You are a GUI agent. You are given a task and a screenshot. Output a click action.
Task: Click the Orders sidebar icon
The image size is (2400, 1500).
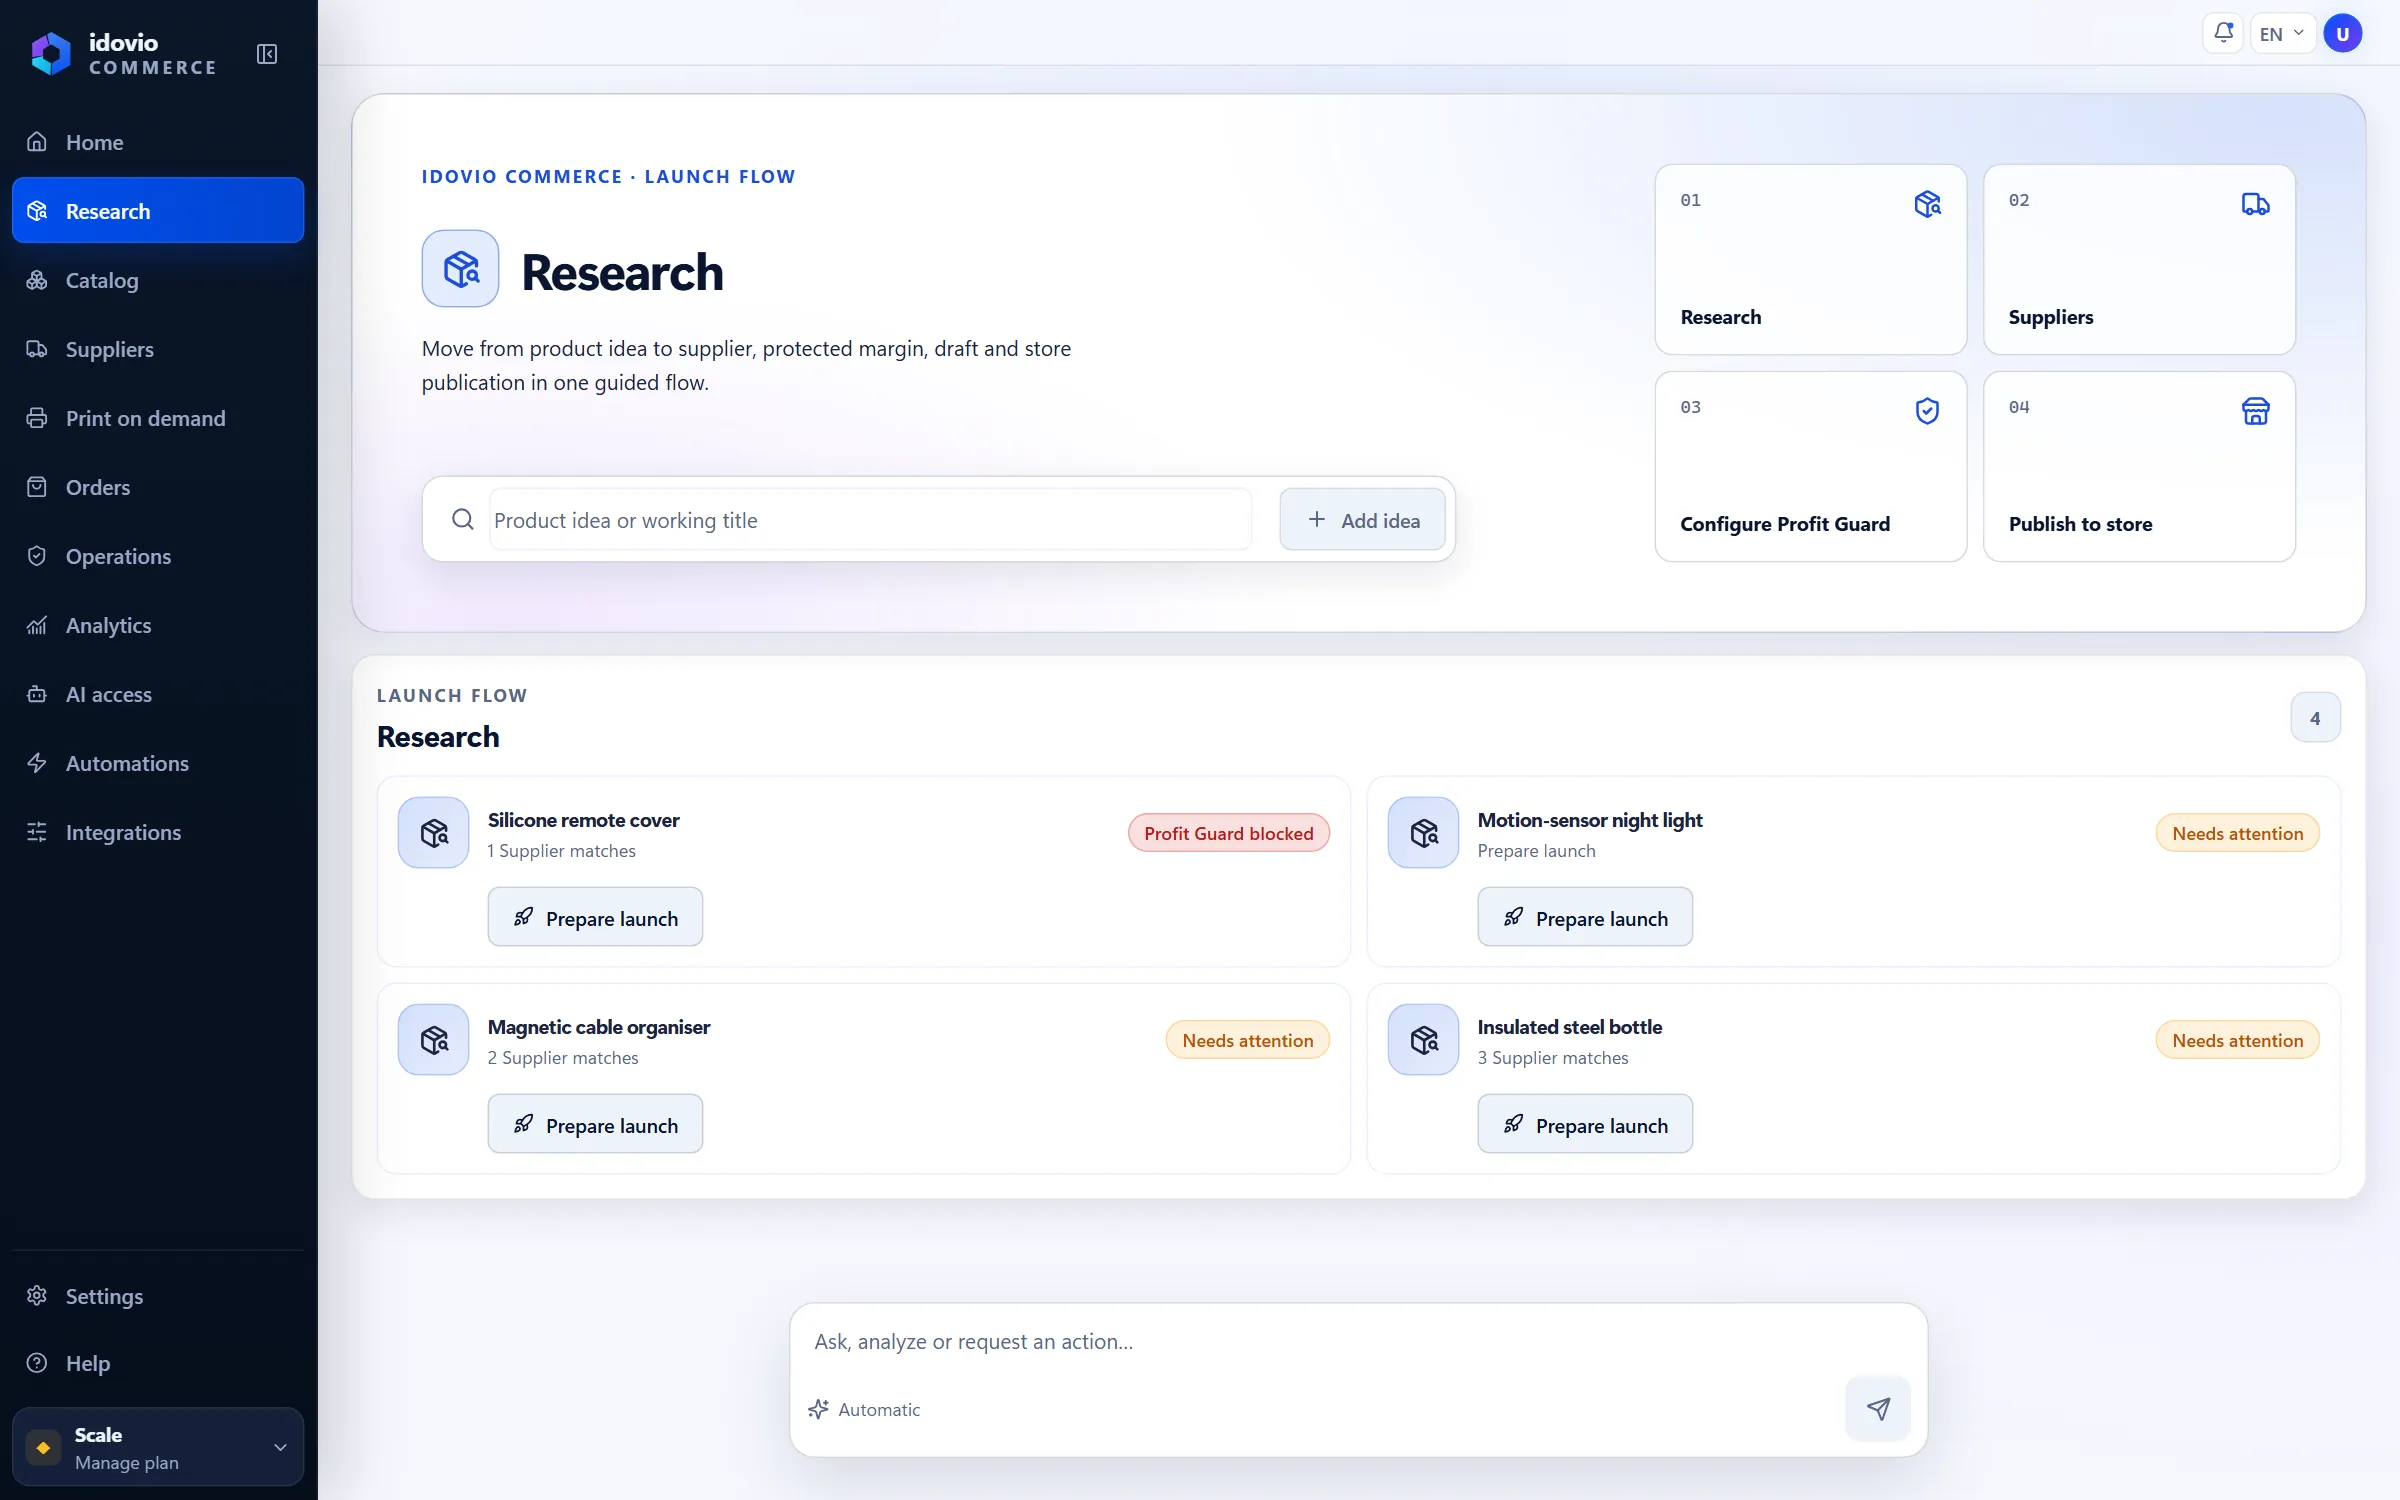click(x=37, y=487)
